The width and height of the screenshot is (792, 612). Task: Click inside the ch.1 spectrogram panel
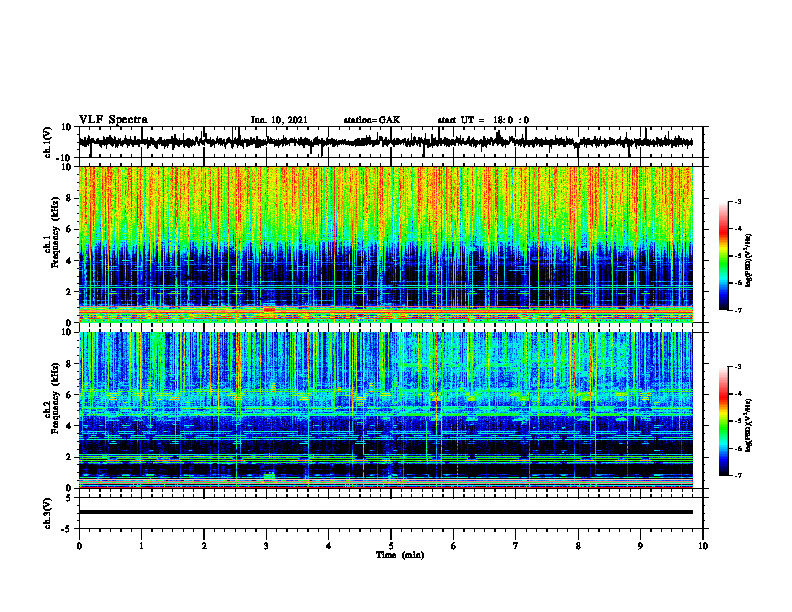coord(386,244)
